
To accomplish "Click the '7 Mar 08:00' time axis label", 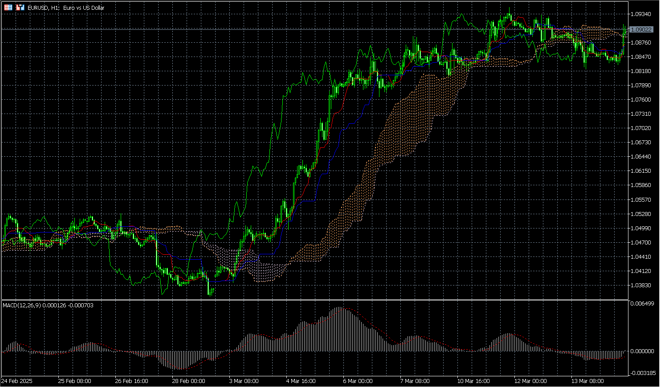I will pyautogui.click(x=415, y=381).
